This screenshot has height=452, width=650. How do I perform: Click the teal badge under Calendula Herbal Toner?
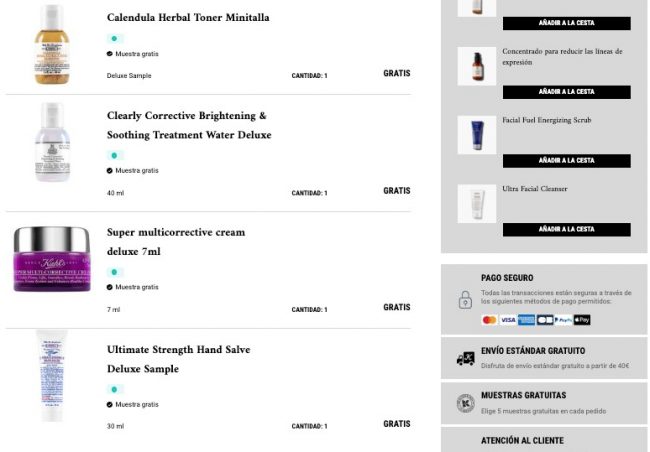(x=115, y=39)
